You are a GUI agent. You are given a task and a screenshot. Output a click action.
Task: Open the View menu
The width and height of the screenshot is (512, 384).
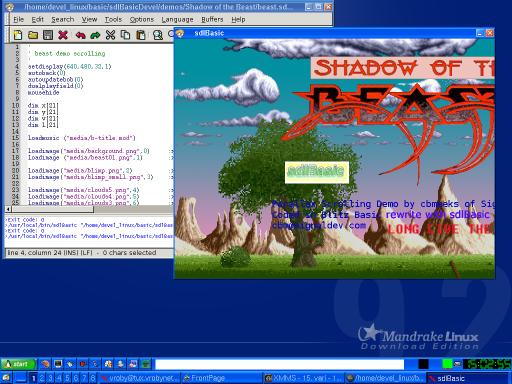(89, 19)
